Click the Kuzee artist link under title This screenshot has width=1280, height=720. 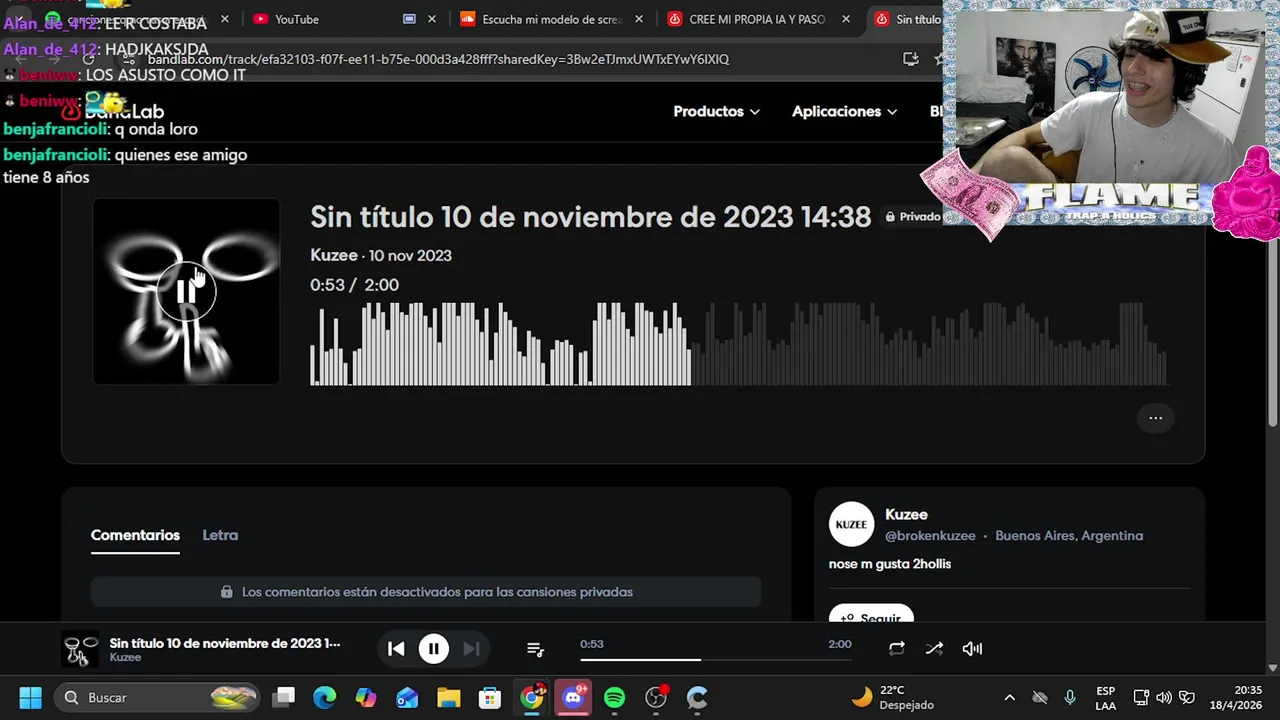click(334, 255)
